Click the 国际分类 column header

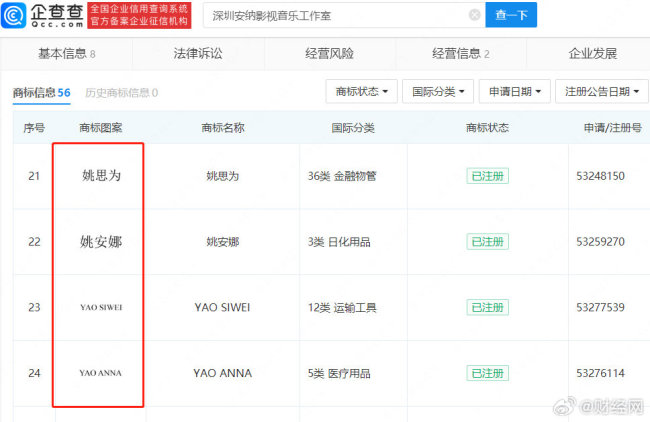pyautogui.click(x=353, y=128)
